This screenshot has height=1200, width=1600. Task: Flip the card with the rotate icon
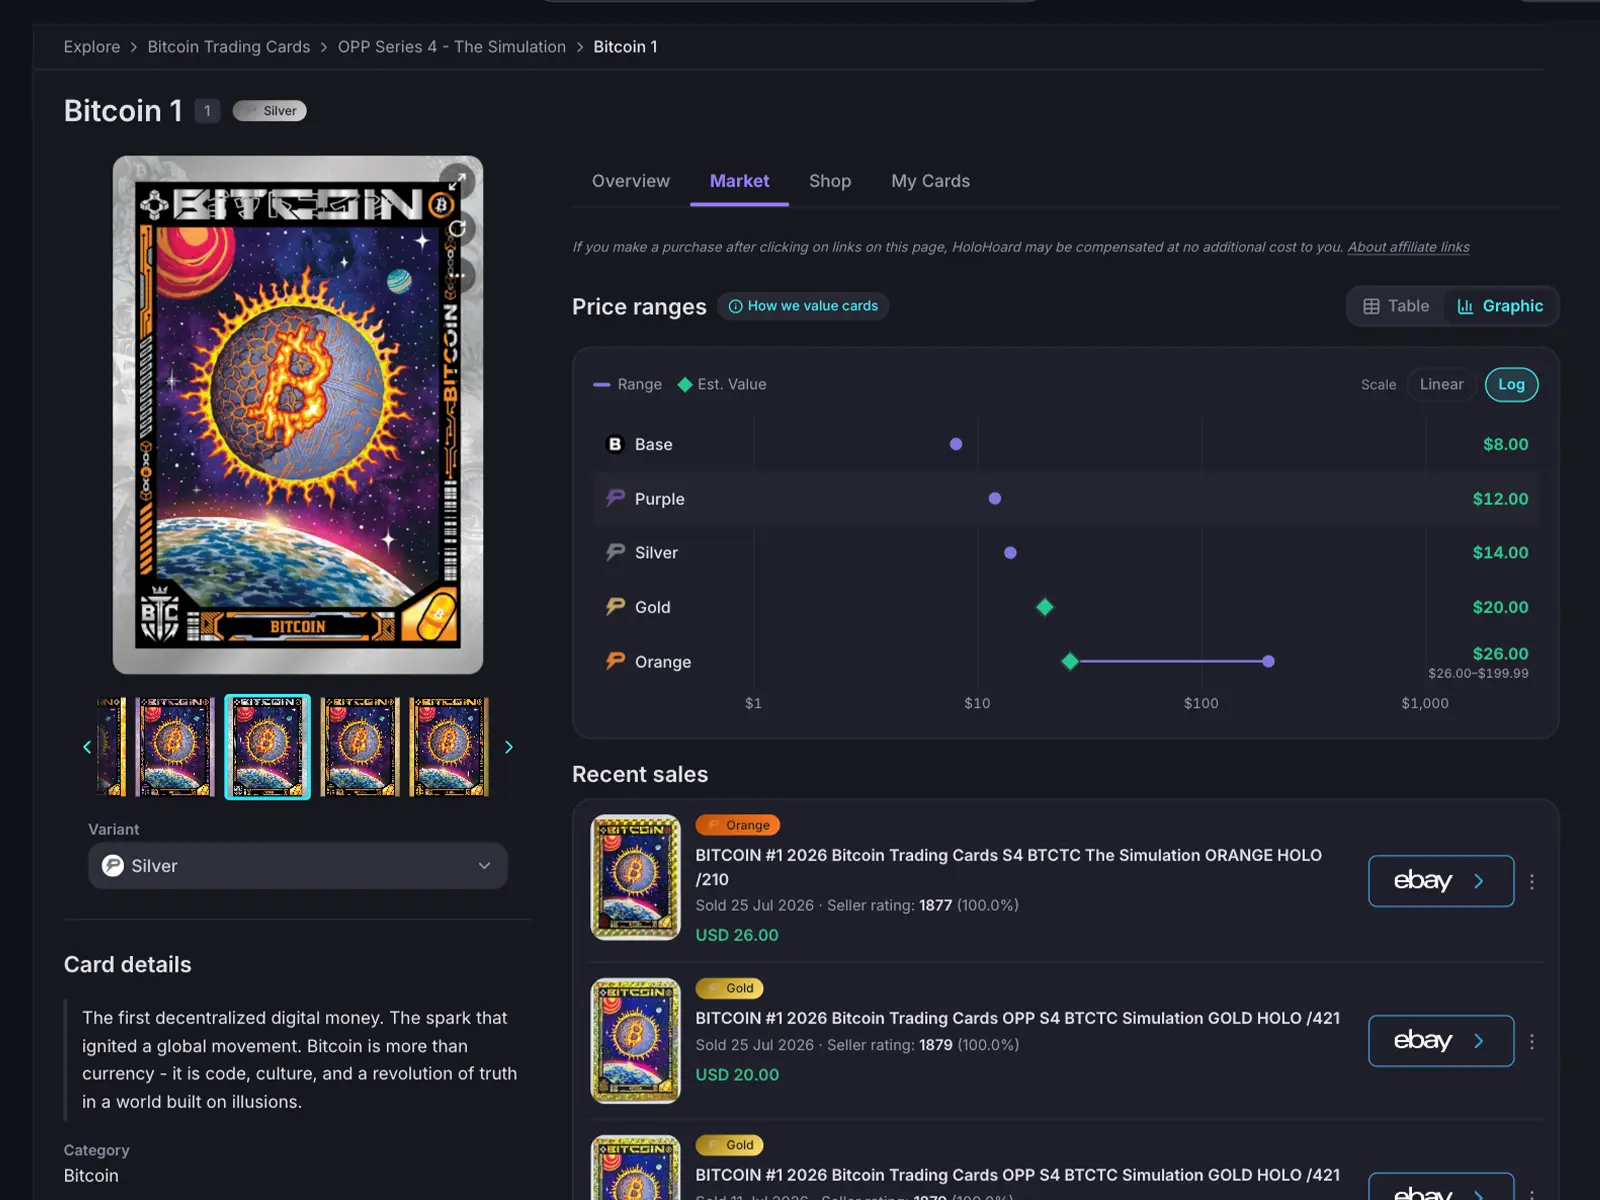click(457, 228)
